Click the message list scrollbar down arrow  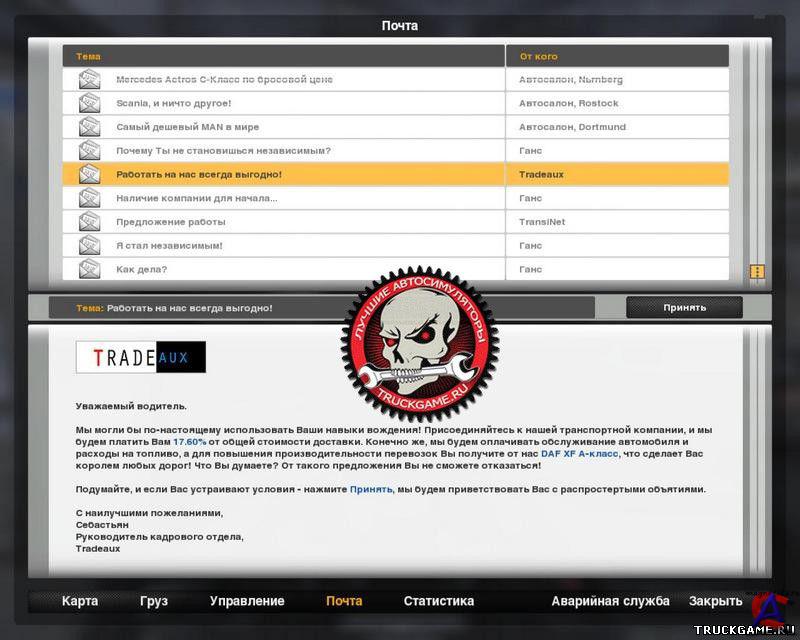click(x=757, y=271)
